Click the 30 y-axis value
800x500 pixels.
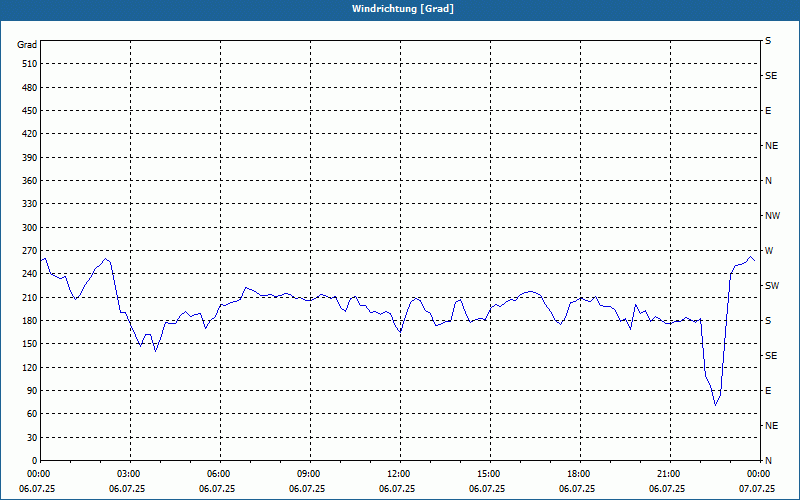point(32,438)
